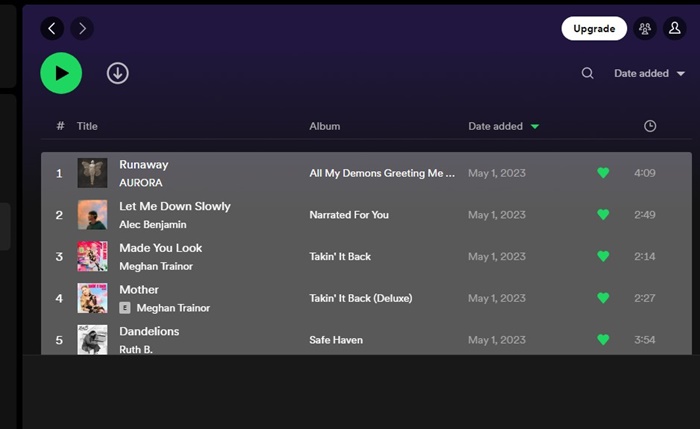
Task: Open the Narrated For You album link
Action: tap(349, 215)
